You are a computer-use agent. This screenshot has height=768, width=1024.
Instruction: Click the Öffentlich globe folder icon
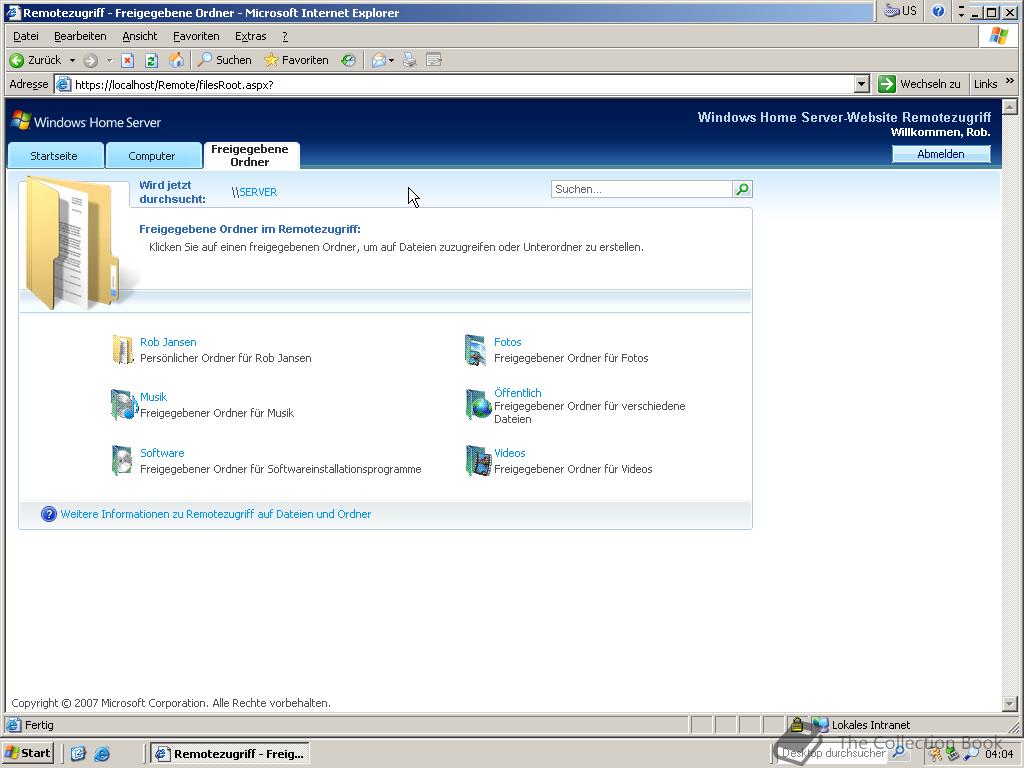478,405
